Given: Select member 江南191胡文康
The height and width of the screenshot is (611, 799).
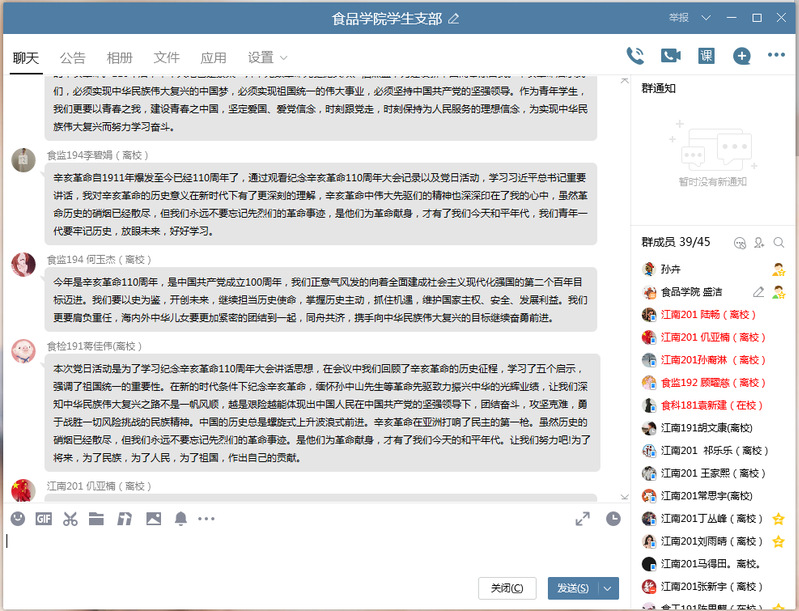Looking at the screenshot, I should 713,428.
